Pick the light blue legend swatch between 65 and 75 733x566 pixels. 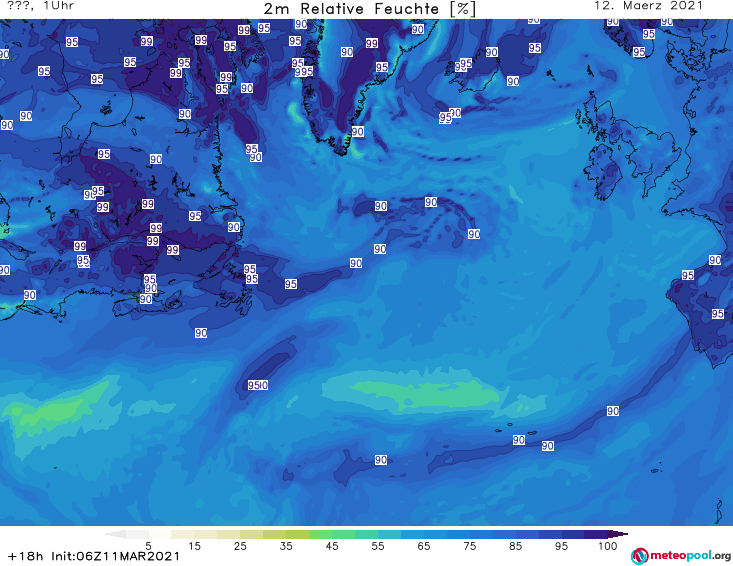point(446,534)
